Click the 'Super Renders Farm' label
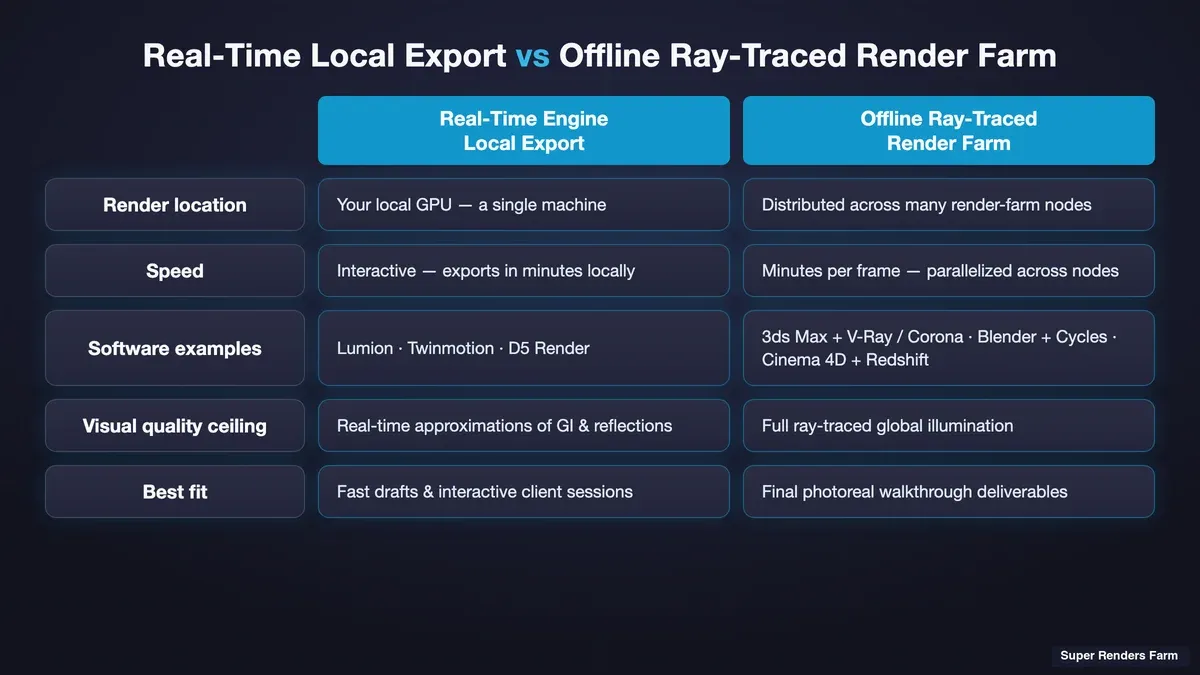The image size is (1200, 675). [1119, 656]
